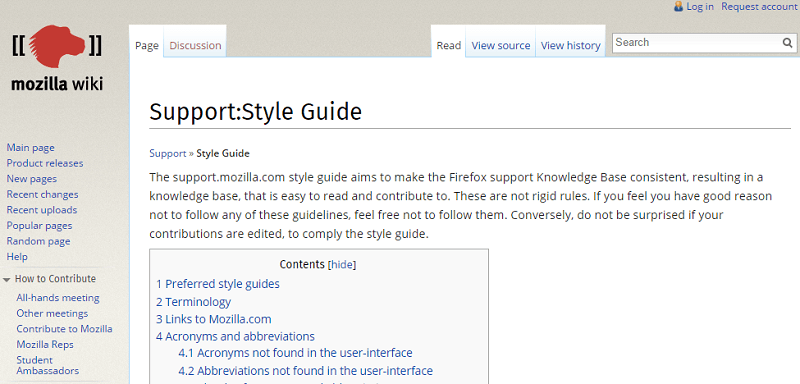
Task: Click the Request account link
Action: (x=759, y=7)
